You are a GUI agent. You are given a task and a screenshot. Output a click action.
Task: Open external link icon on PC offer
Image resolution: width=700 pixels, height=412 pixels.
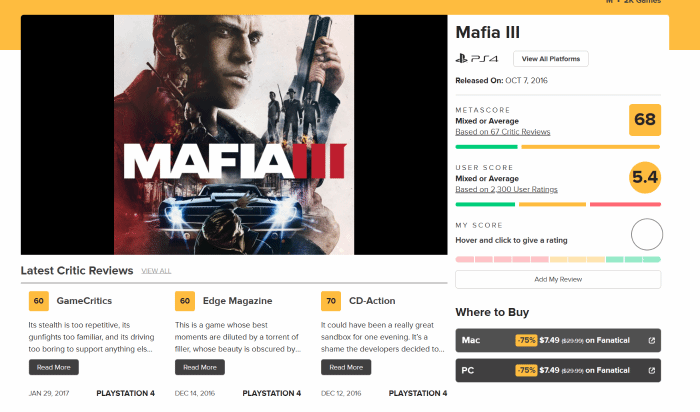(x=651, y=370)
